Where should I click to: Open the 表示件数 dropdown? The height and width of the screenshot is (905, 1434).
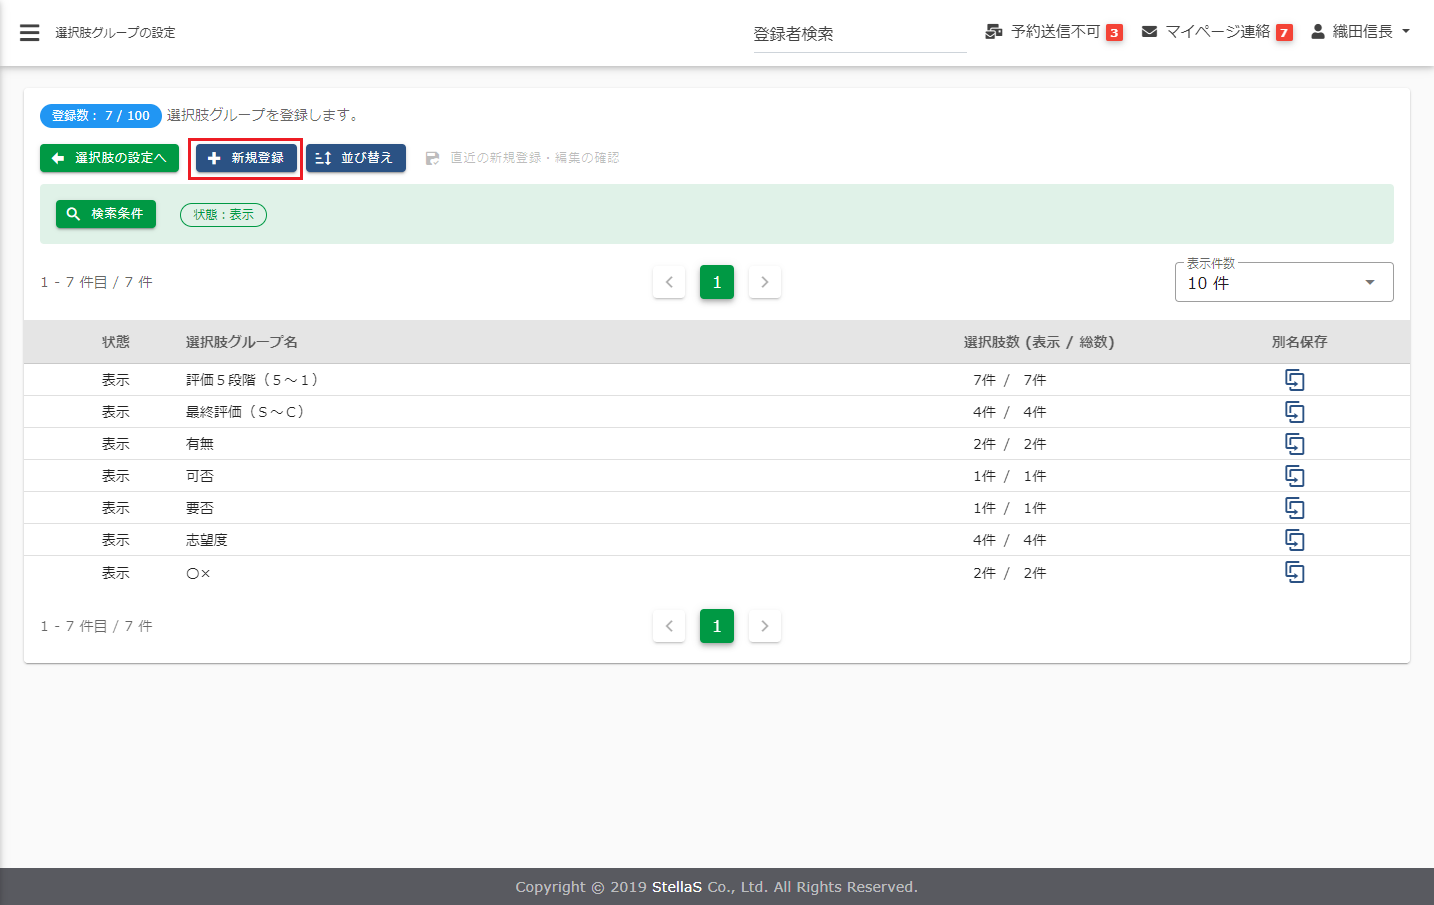click(1283, 283)
